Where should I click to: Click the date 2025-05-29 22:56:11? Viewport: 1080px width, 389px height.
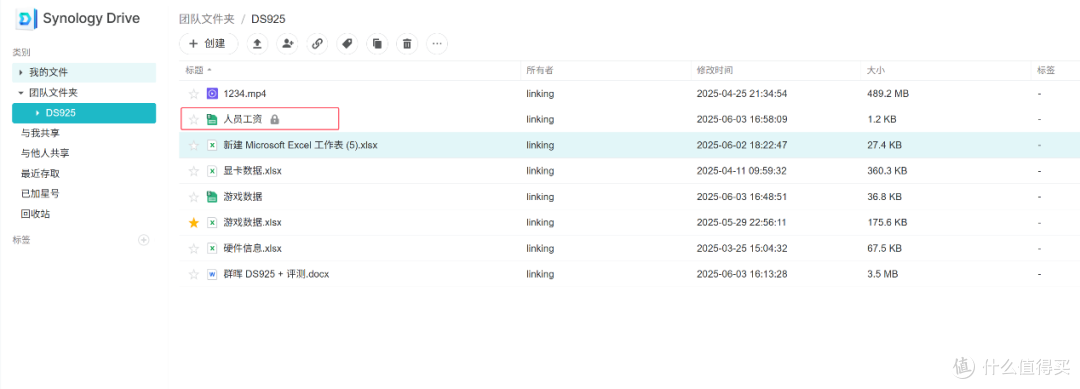point(742,222)
